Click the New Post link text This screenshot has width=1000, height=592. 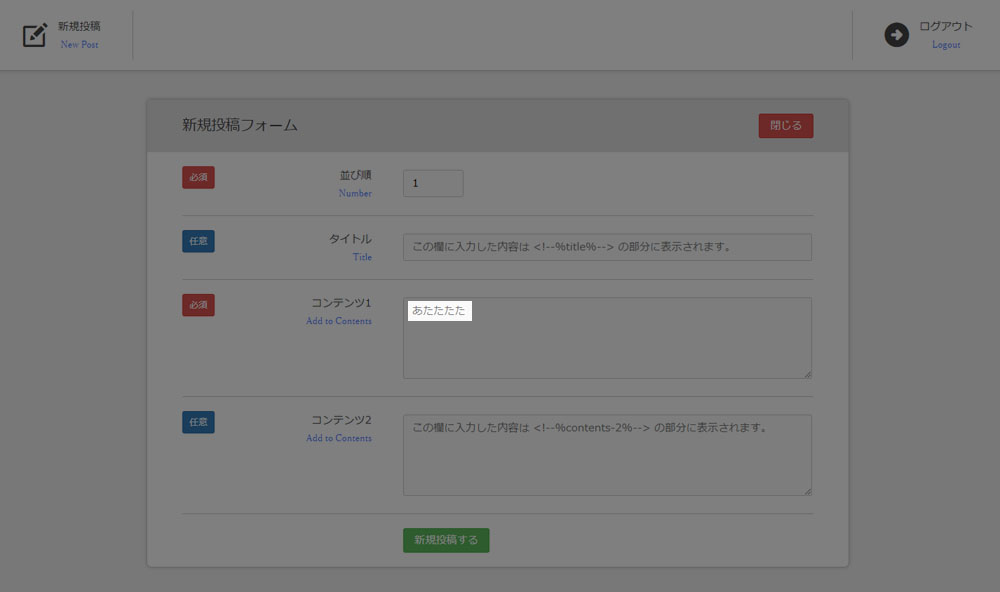point(80,45)
